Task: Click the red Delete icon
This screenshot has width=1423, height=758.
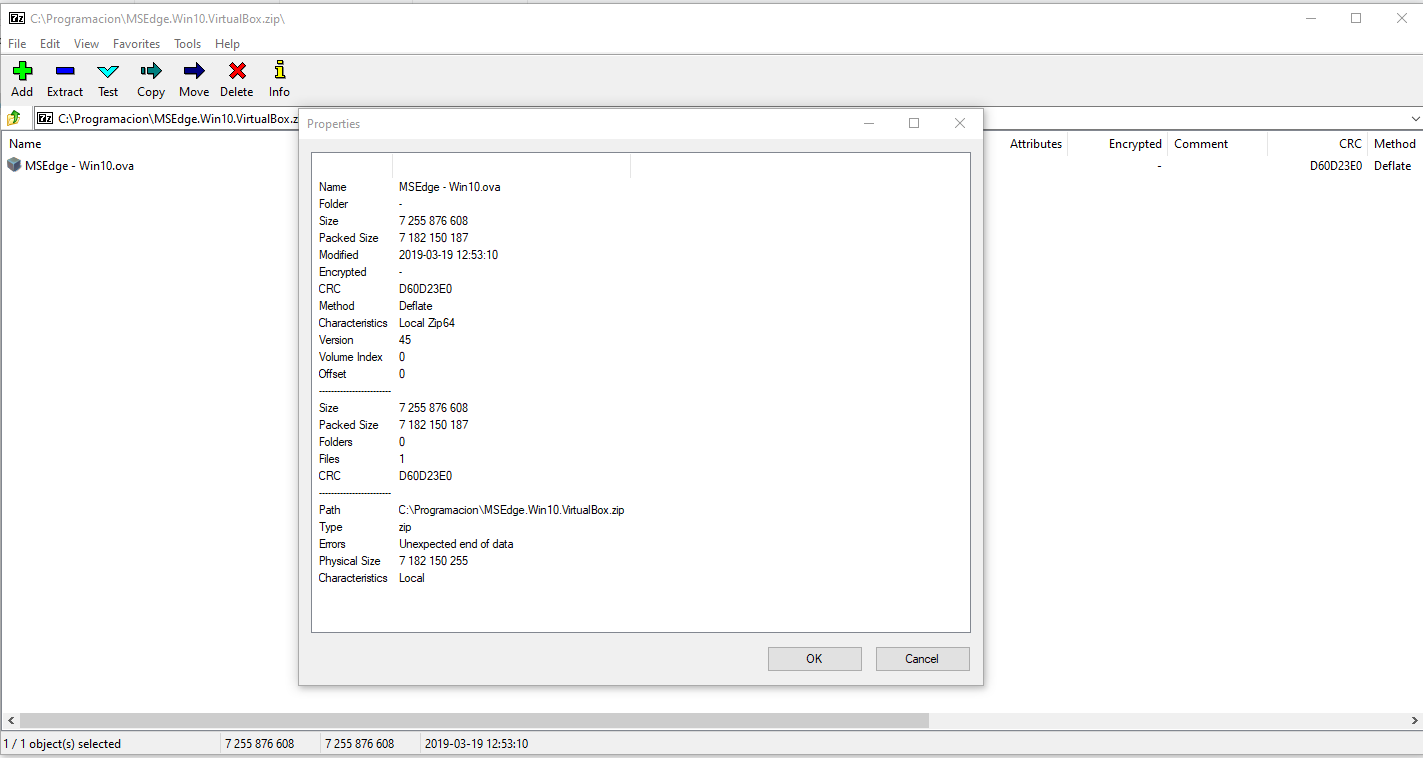Action: pos(237,71)
